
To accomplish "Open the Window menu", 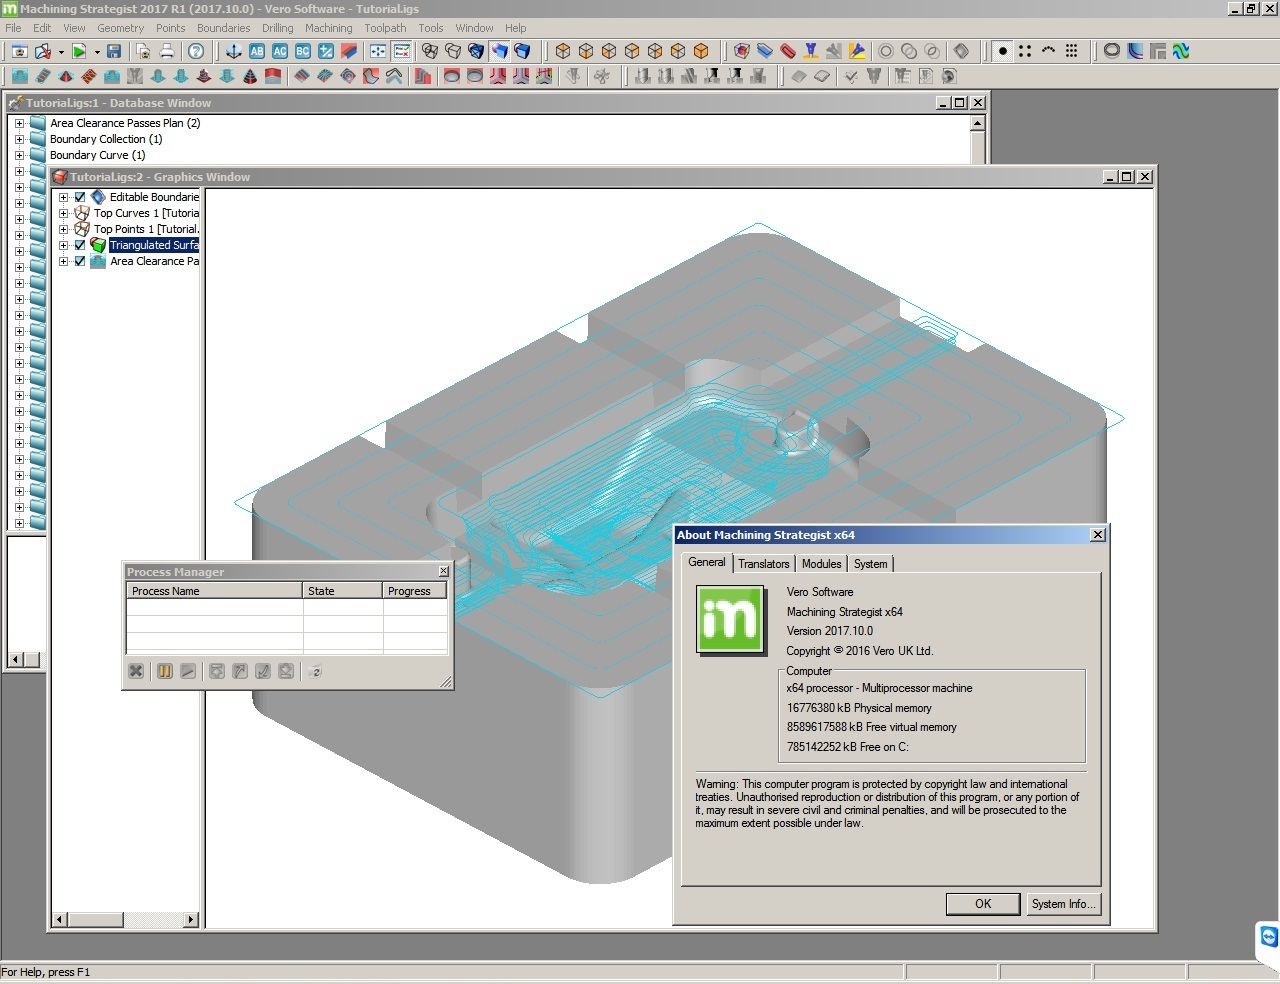I will (x=474, y=28).
